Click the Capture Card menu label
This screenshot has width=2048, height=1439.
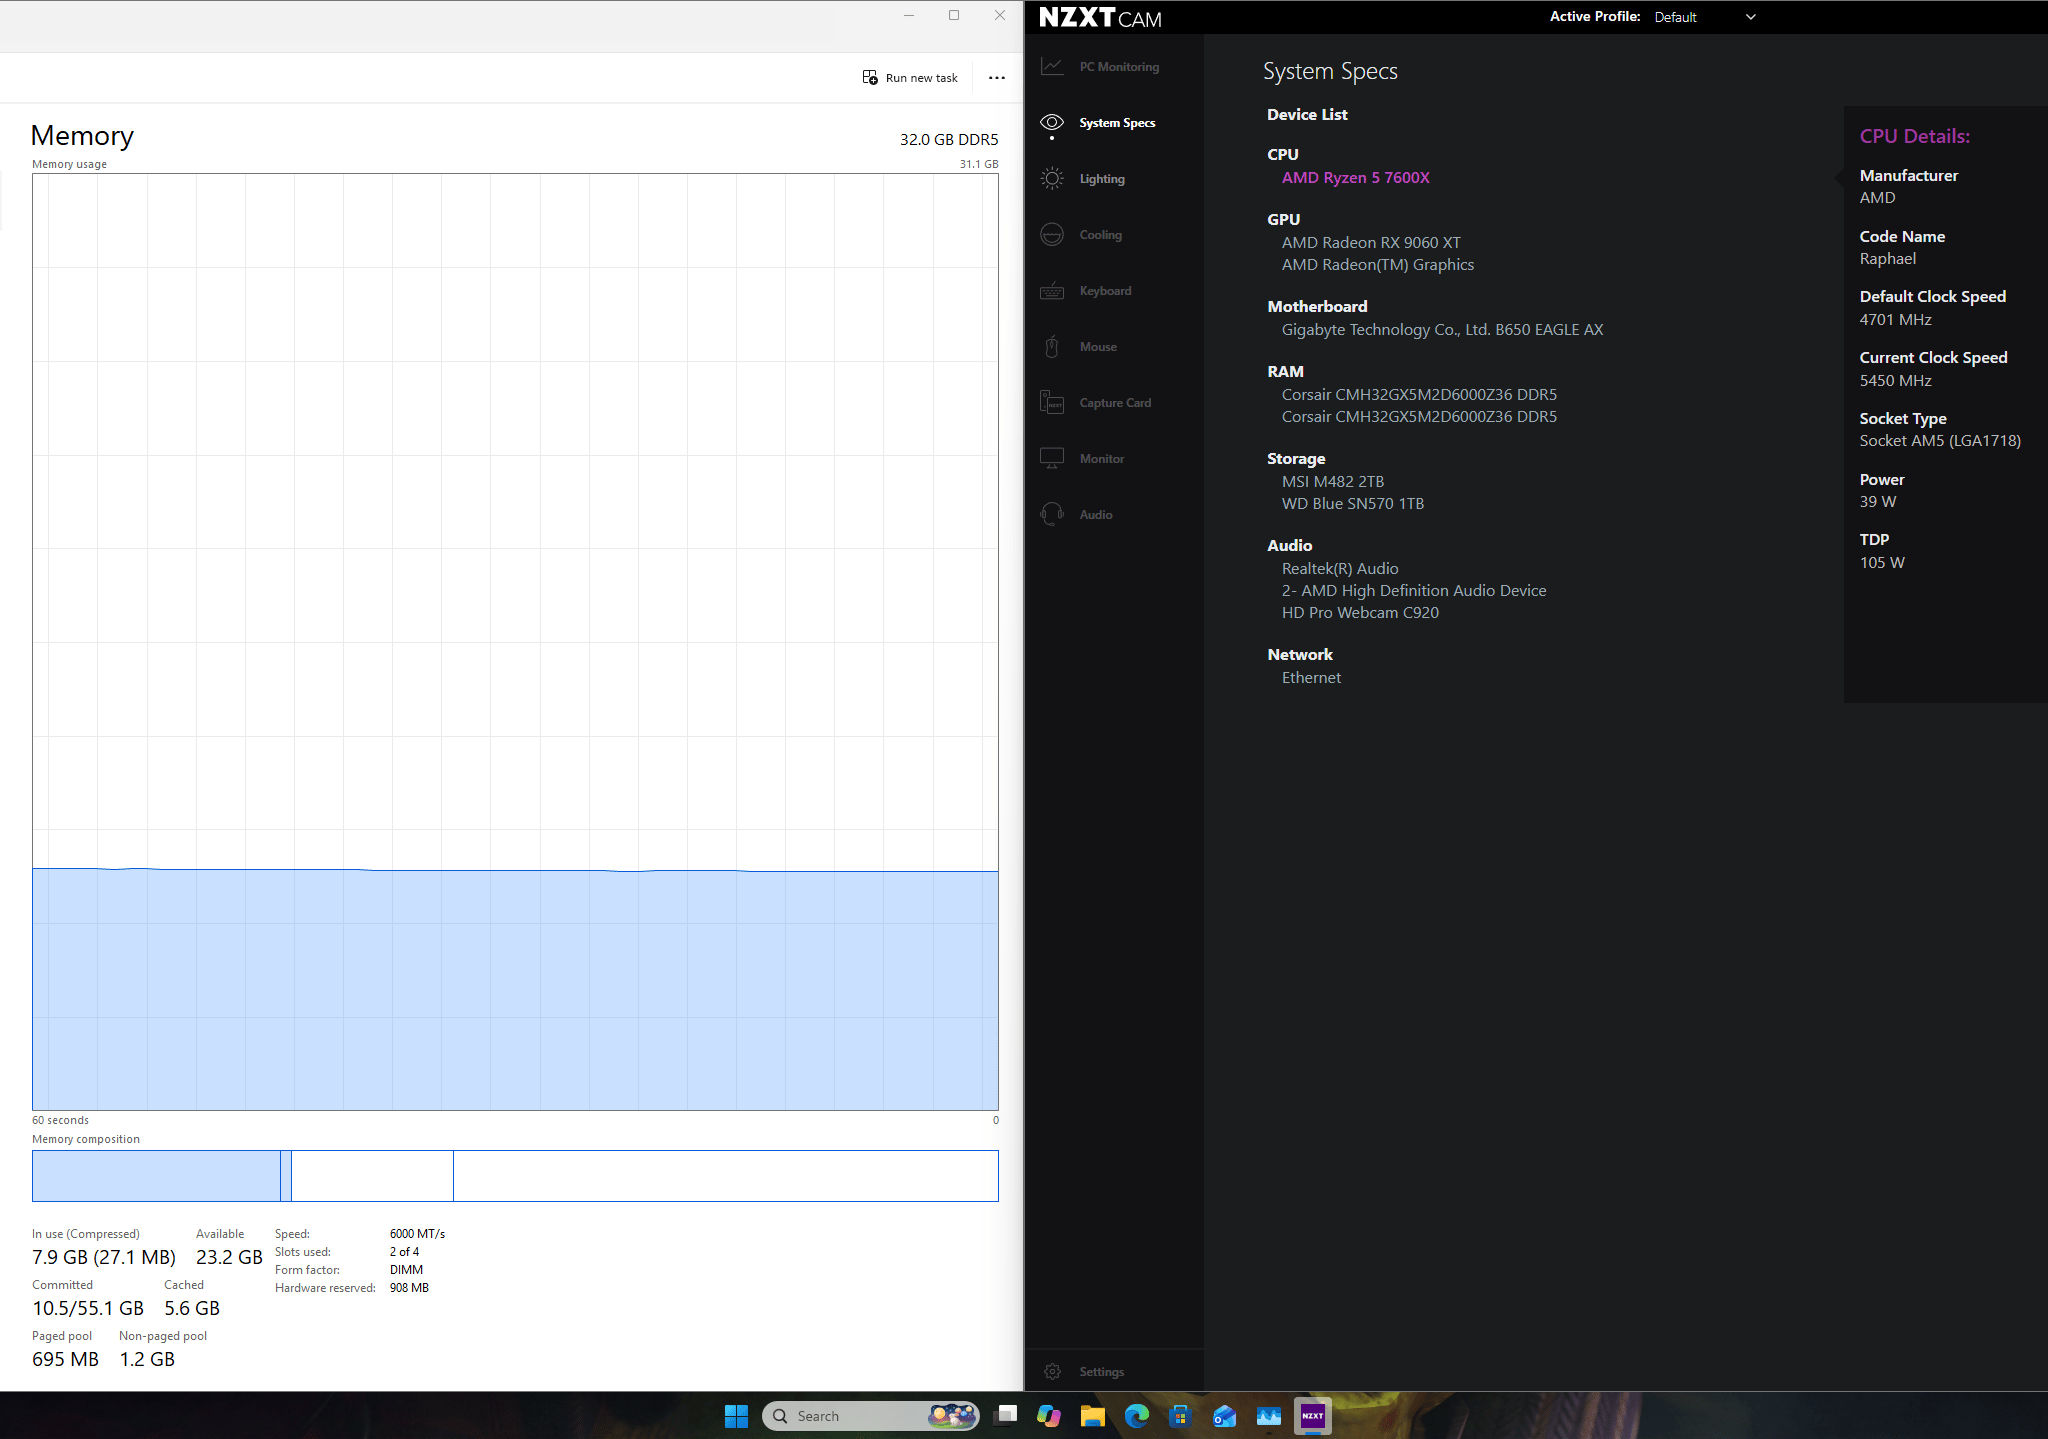[x=1115, y=403]
